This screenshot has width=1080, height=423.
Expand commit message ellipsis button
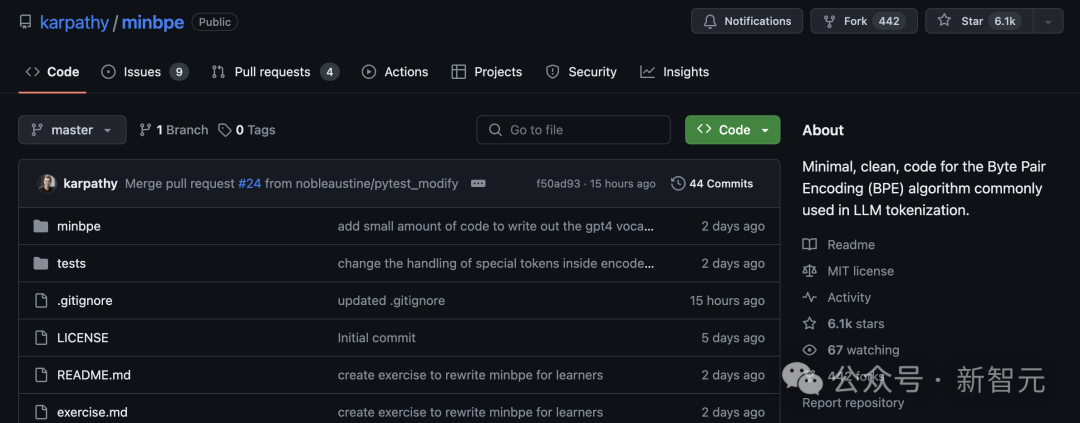click(478, 184)
